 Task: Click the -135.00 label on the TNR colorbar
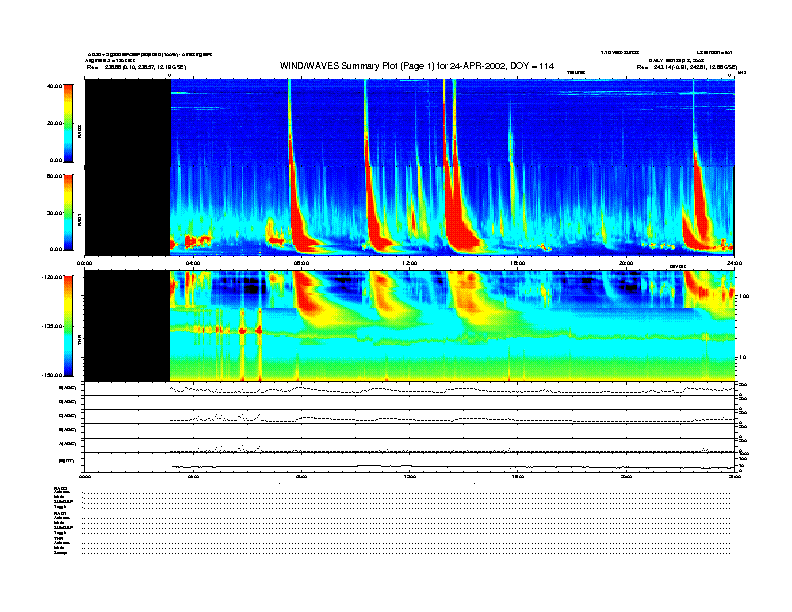(52, 326)
